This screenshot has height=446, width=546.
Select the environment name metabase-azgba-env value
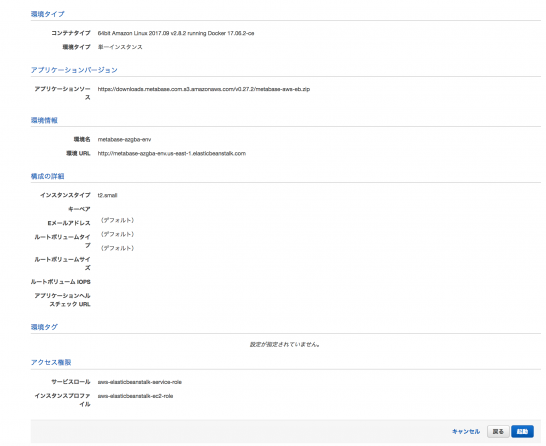click(124, 139)
